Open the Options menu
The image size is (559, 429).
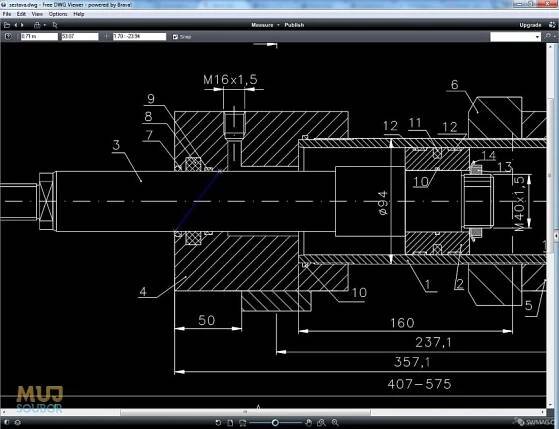tap(58, 14)
